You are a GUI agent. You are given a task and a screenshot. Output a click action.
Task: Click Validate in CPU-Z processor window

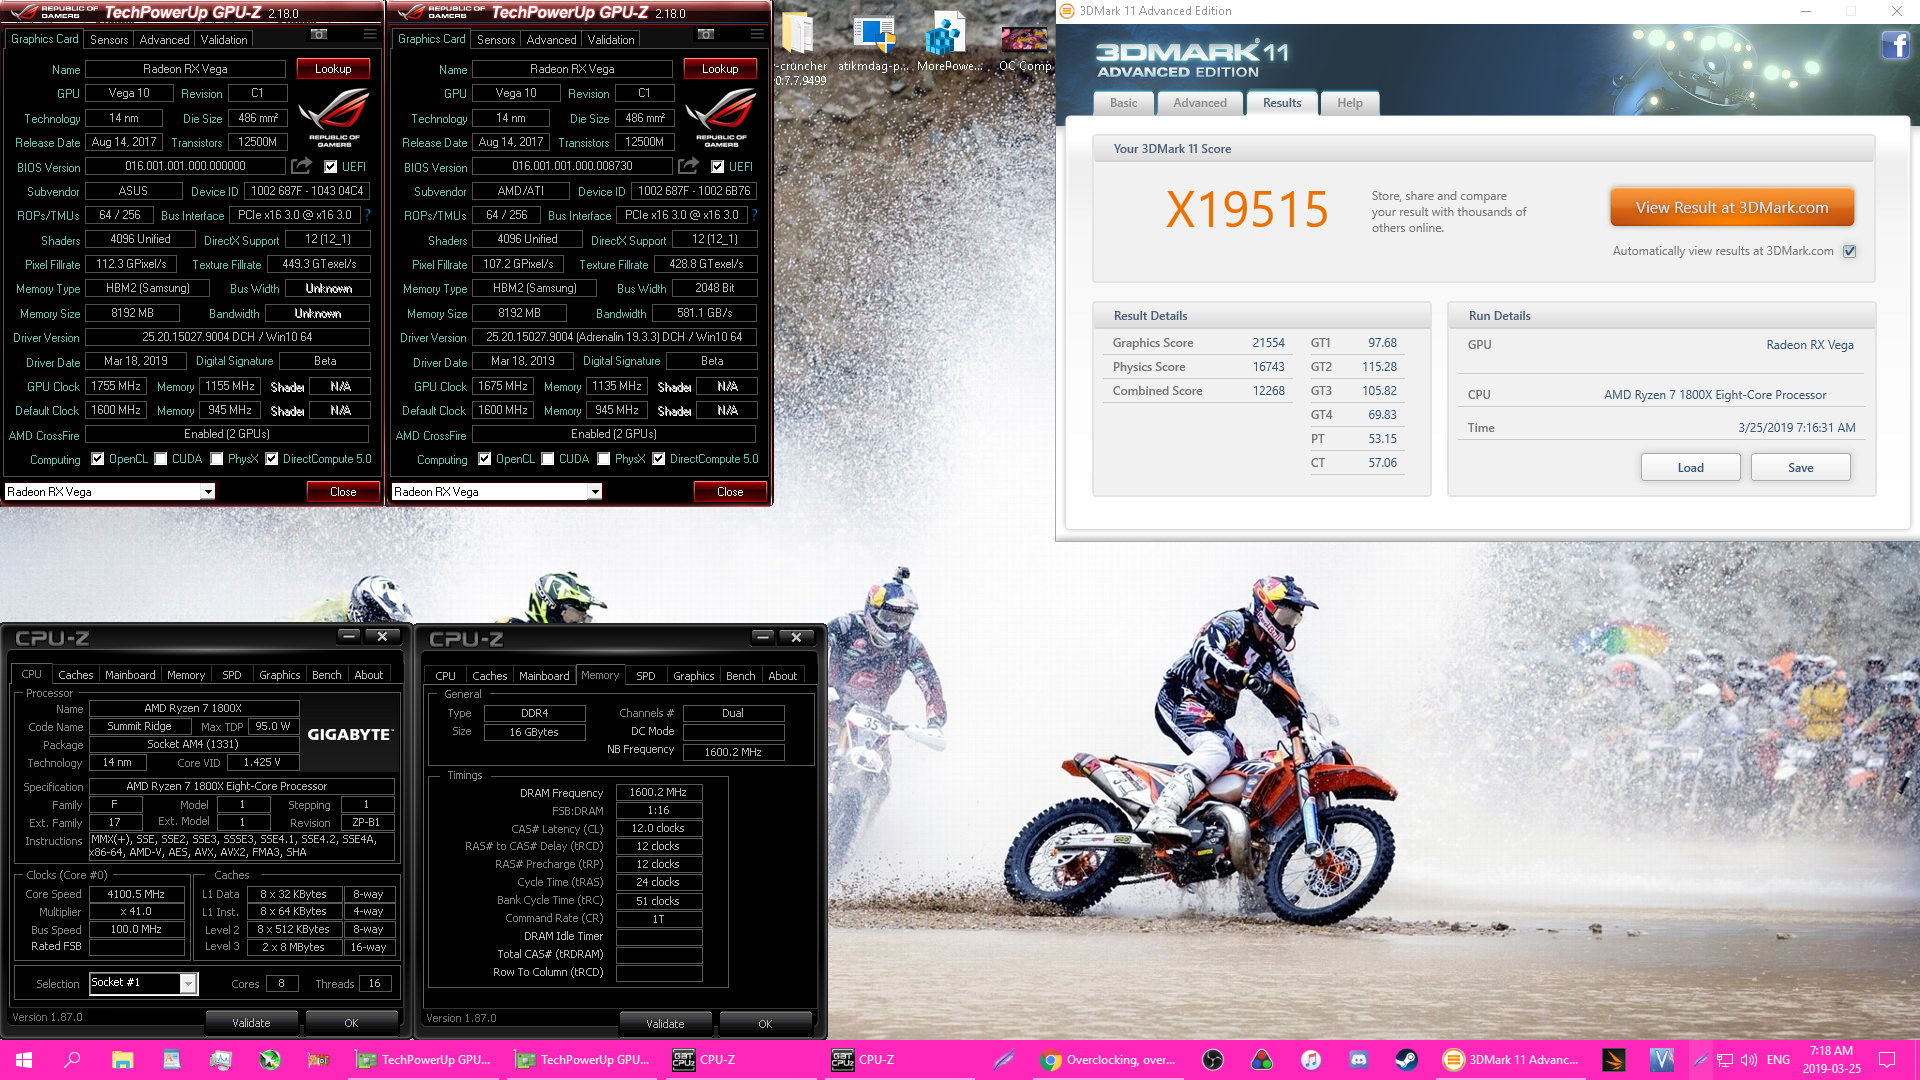pos(251,1023)
